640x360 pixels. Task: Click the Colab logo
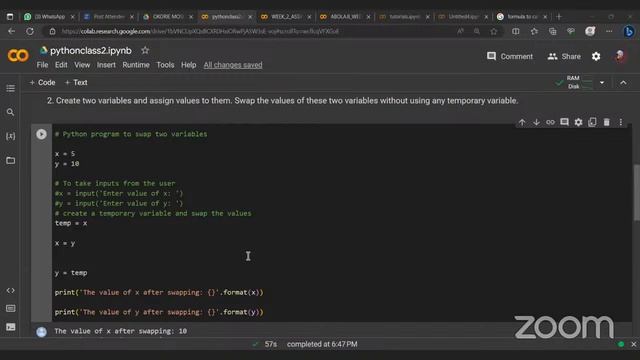[18, 56]
